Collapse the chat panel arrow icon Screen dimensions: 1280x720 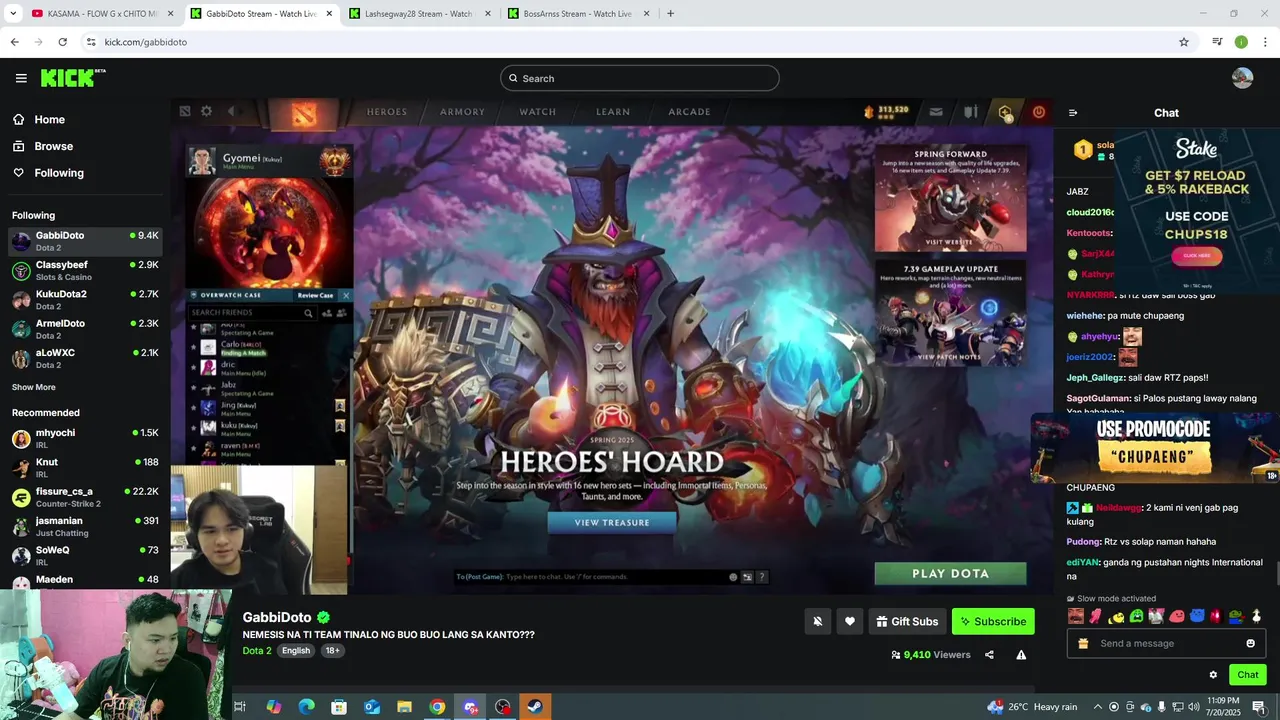click(1073, 113)
